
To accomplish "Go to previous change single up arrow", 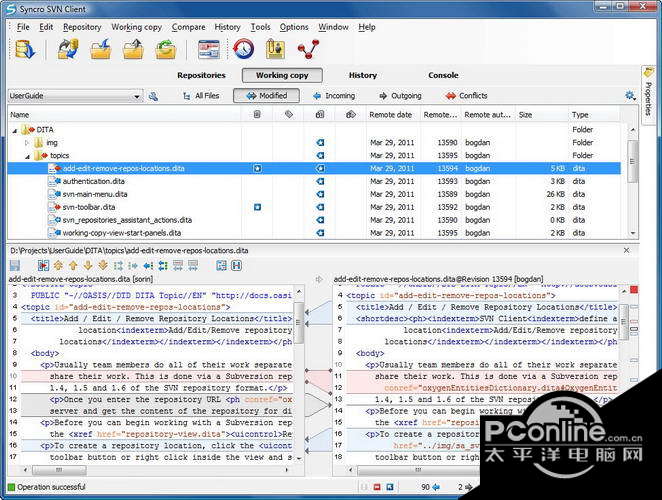I will pos(73,266).
